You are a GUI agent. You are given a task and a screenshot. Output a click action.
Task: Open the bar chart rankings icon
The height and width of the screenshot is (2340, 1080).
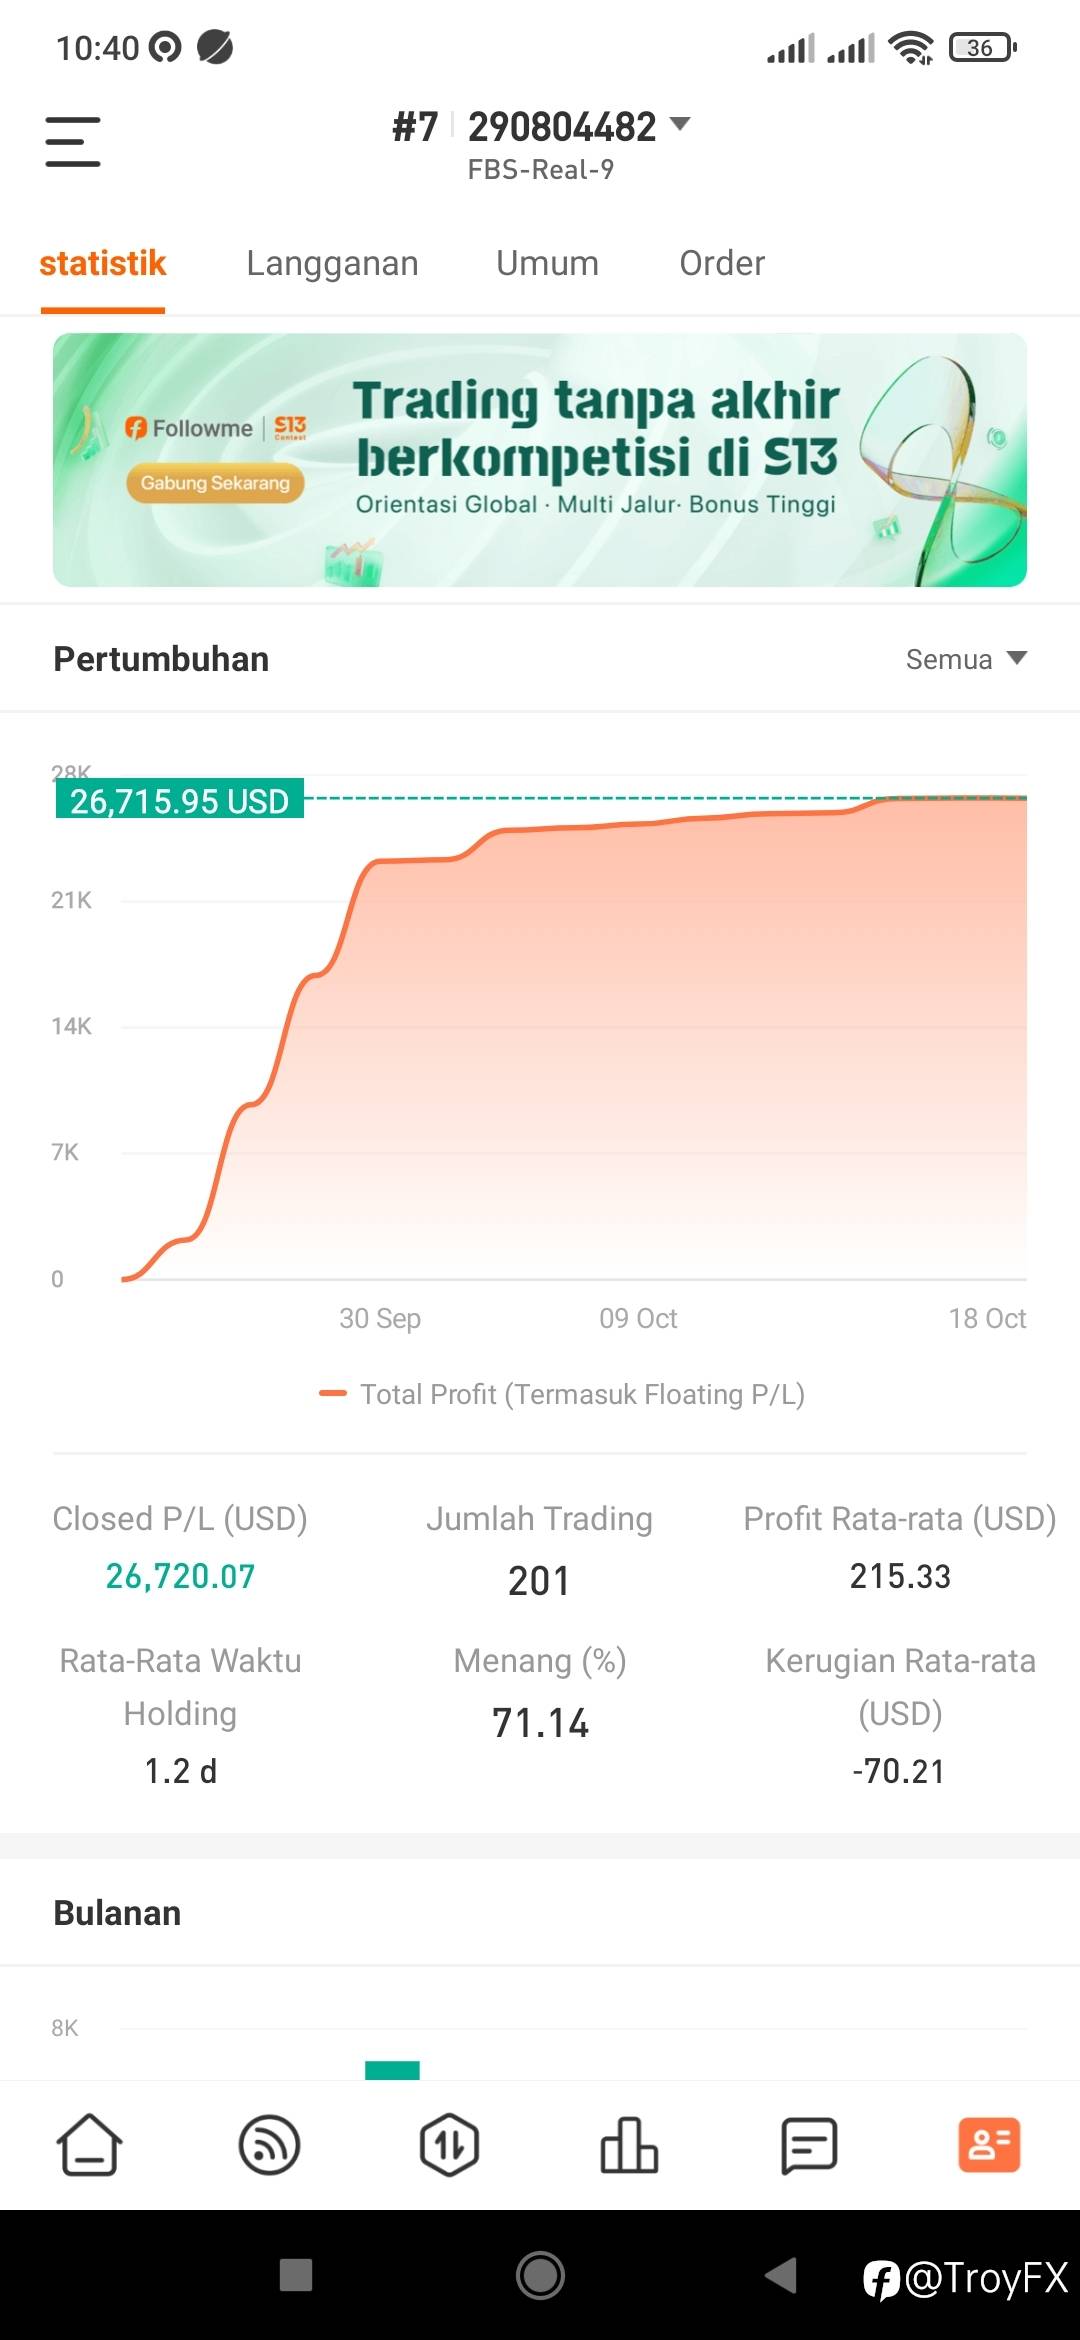(629, 2145)
